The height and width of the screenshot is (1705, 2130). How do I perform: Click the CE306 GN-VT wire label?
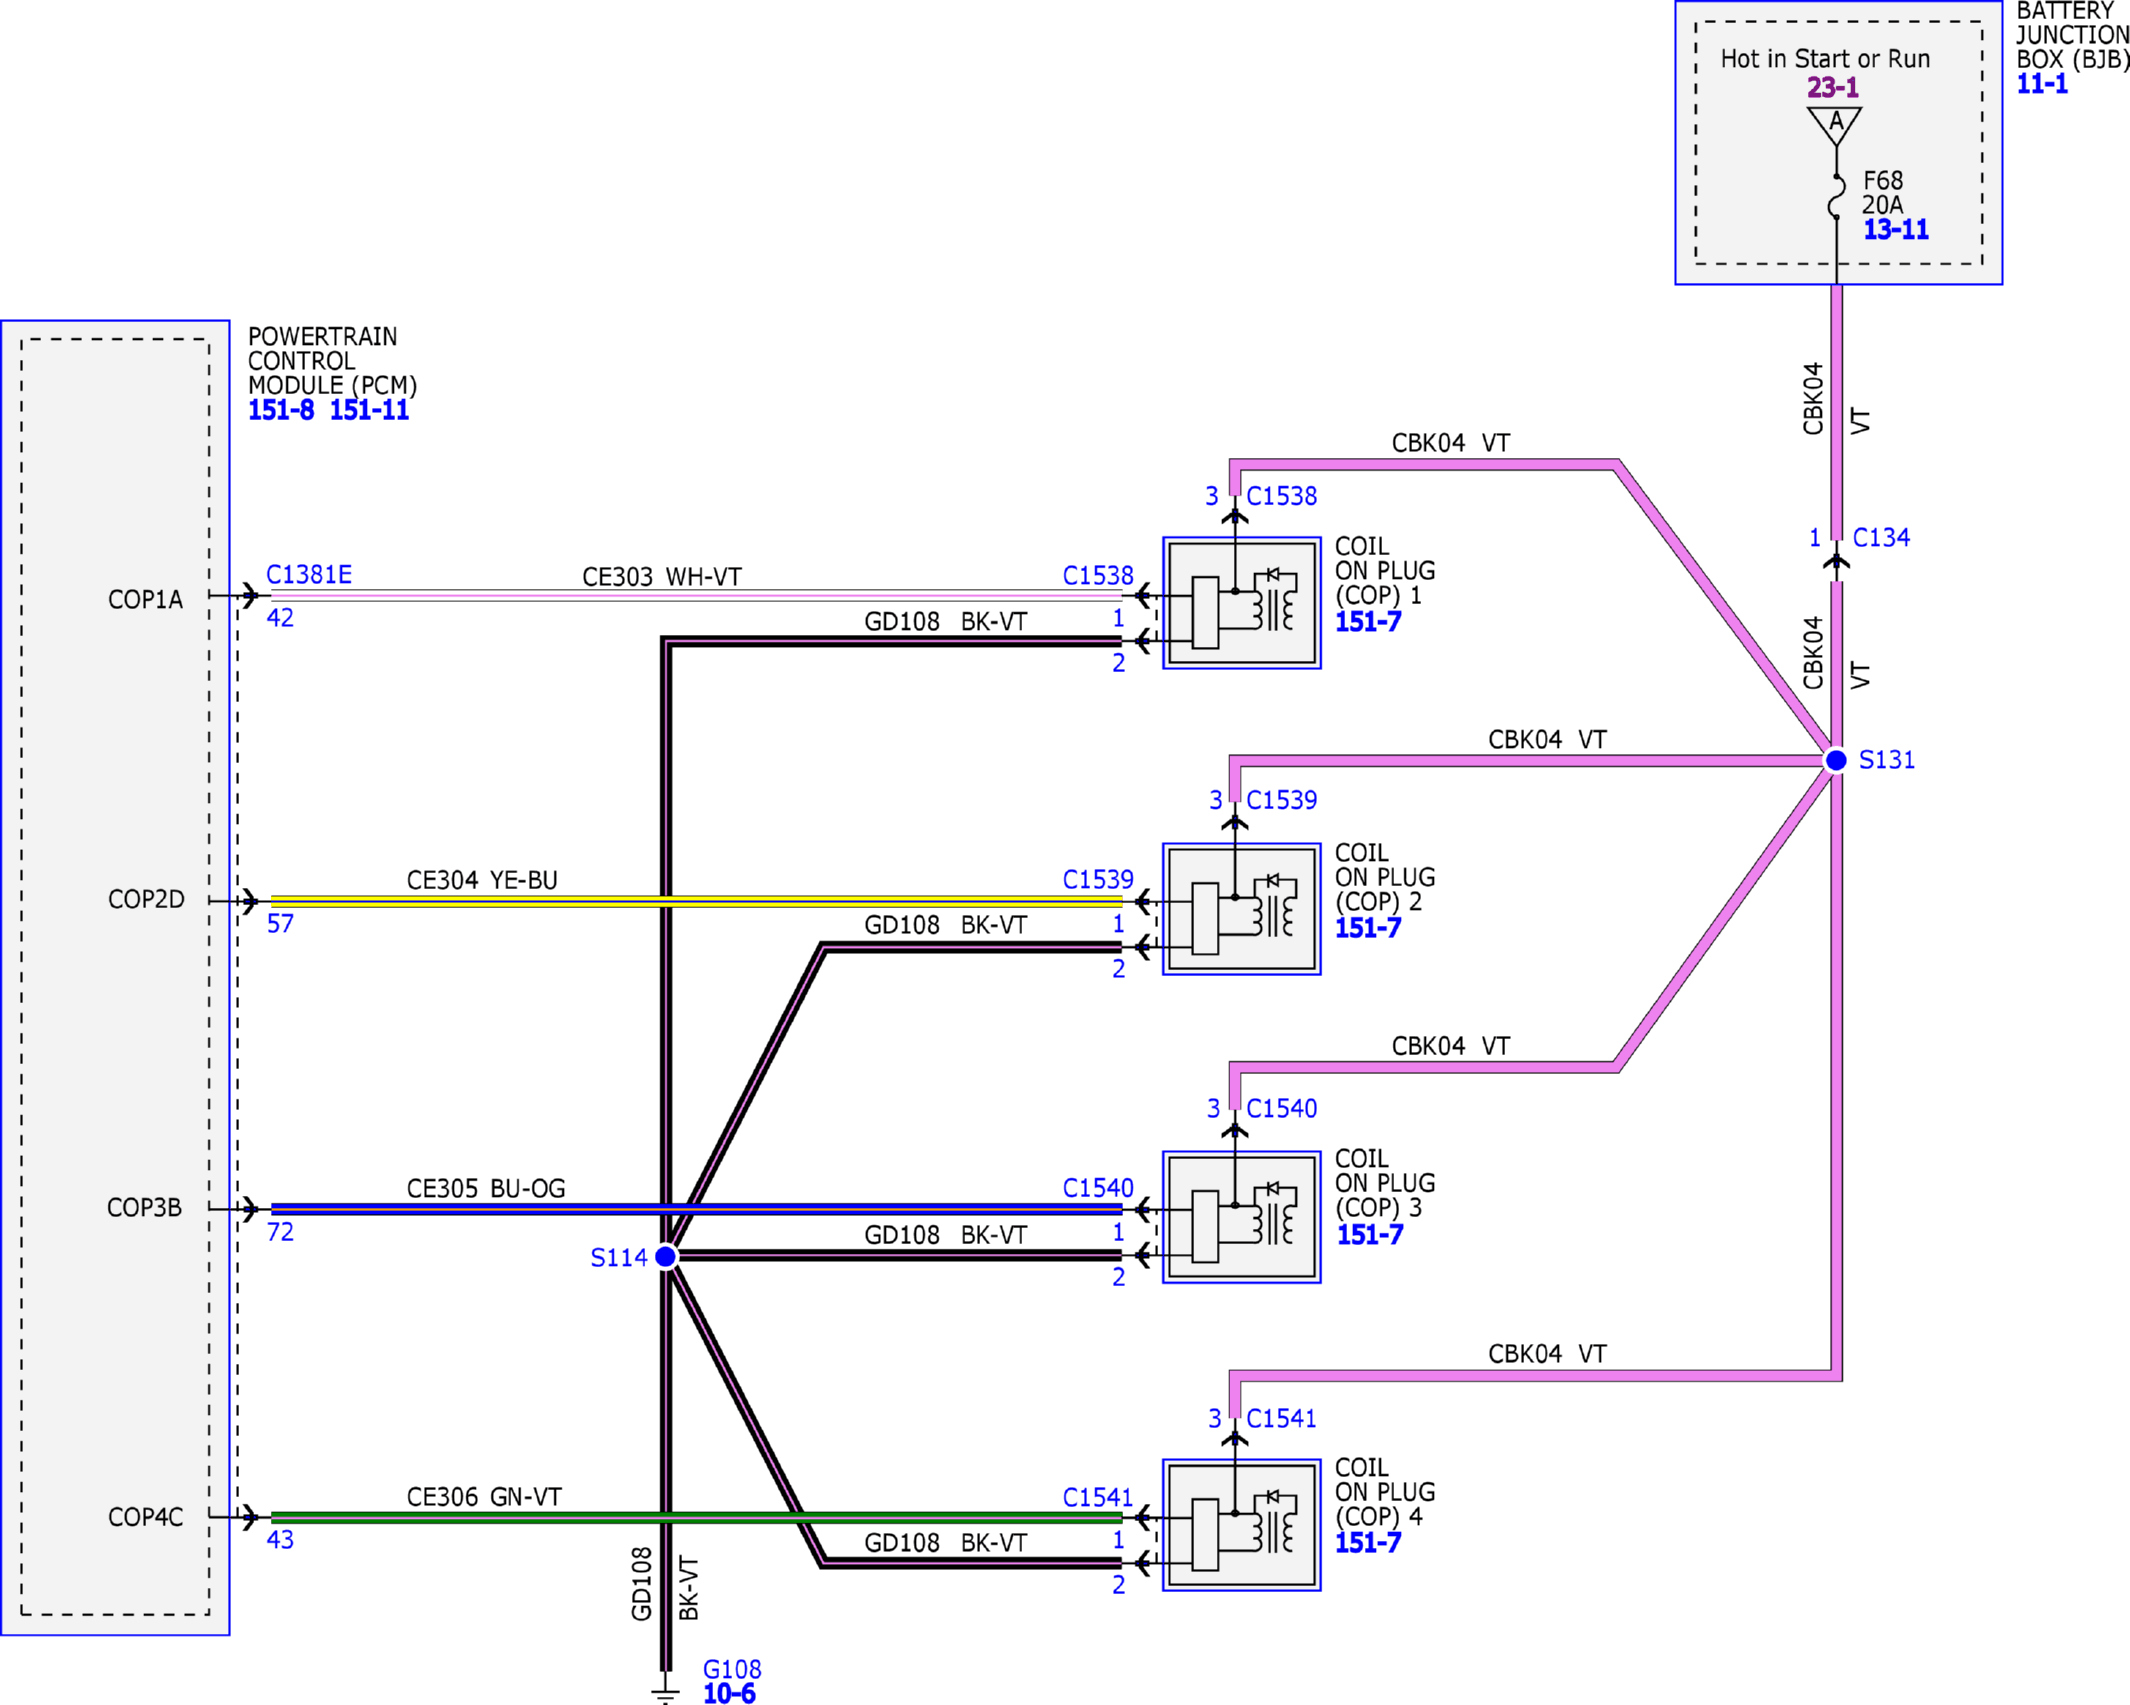pyautogui.click(x=484, y=1497)
